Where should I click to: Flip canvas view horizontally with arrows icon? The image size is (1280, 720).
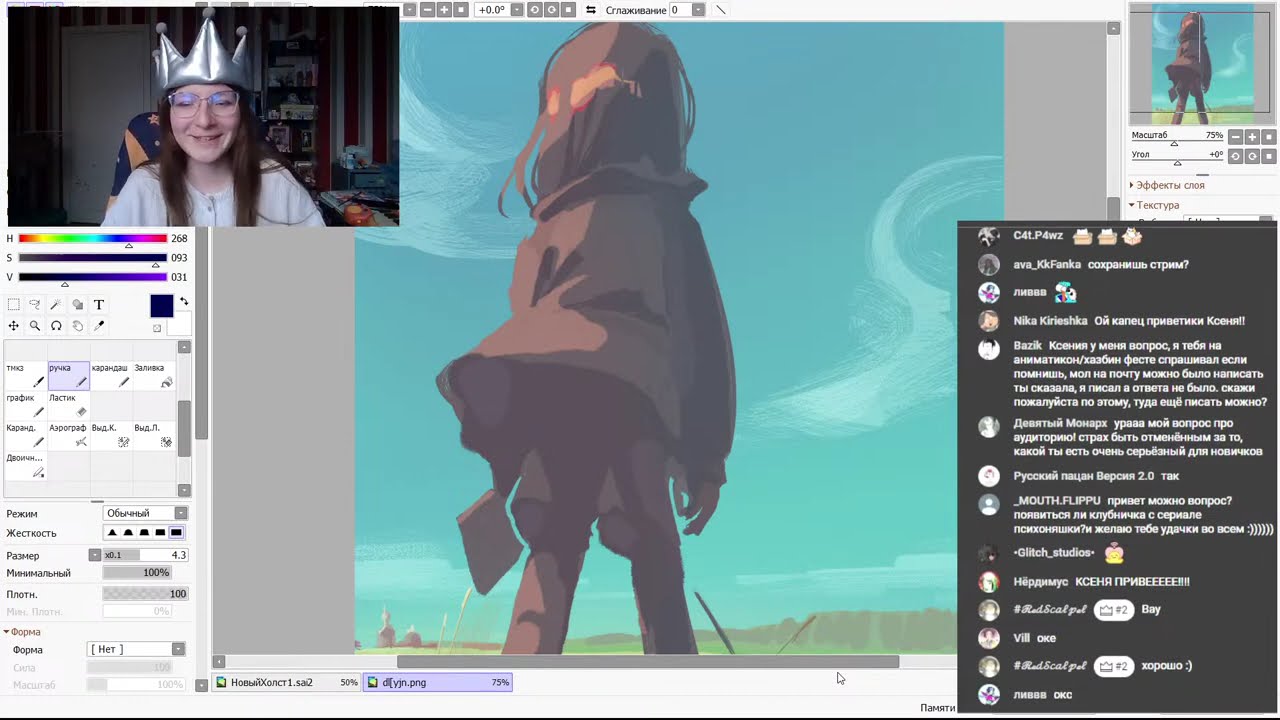click(x=591, y=10)
